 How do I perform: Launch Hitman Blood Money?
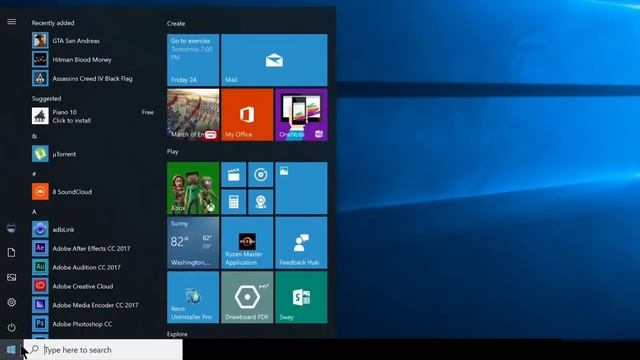pos(93,60)
